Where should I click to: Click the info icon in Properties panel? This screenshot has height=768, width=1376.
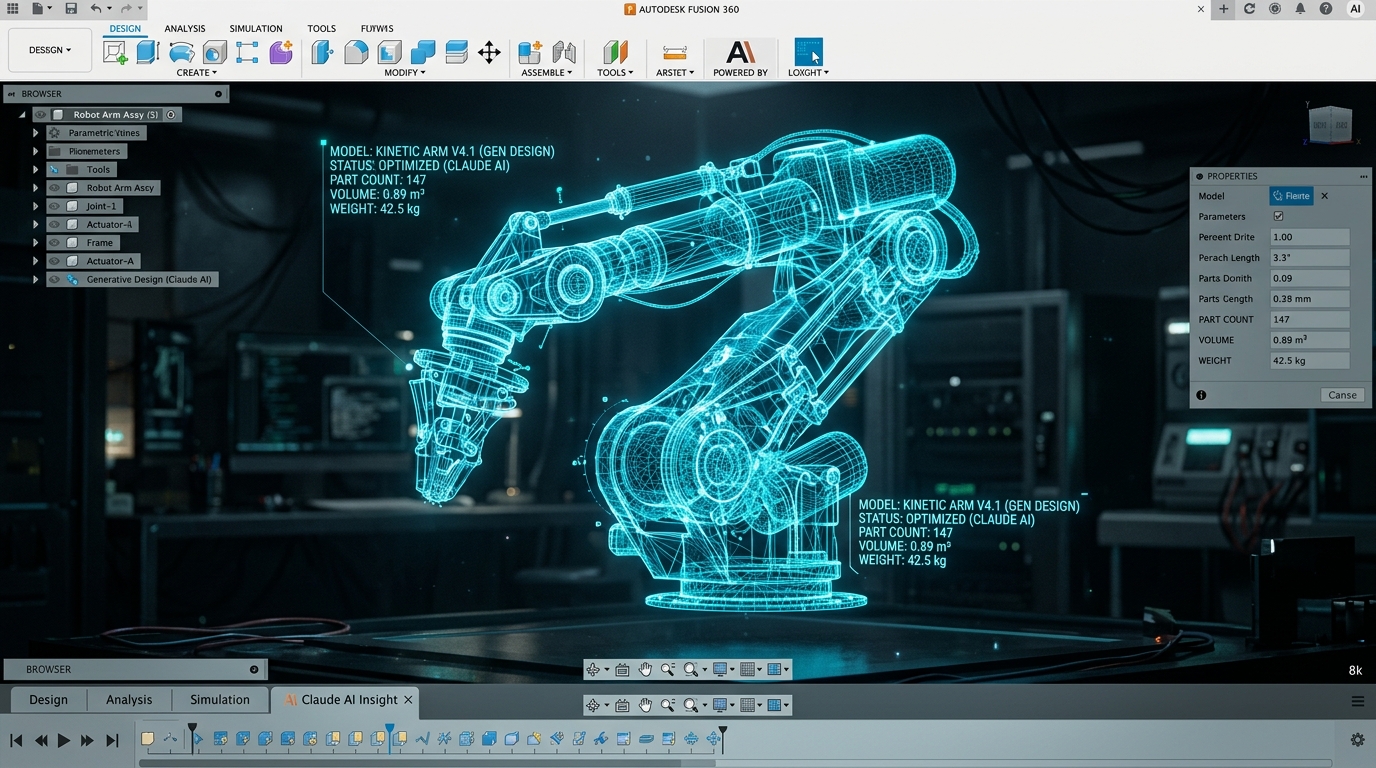tap(1201, 395)
